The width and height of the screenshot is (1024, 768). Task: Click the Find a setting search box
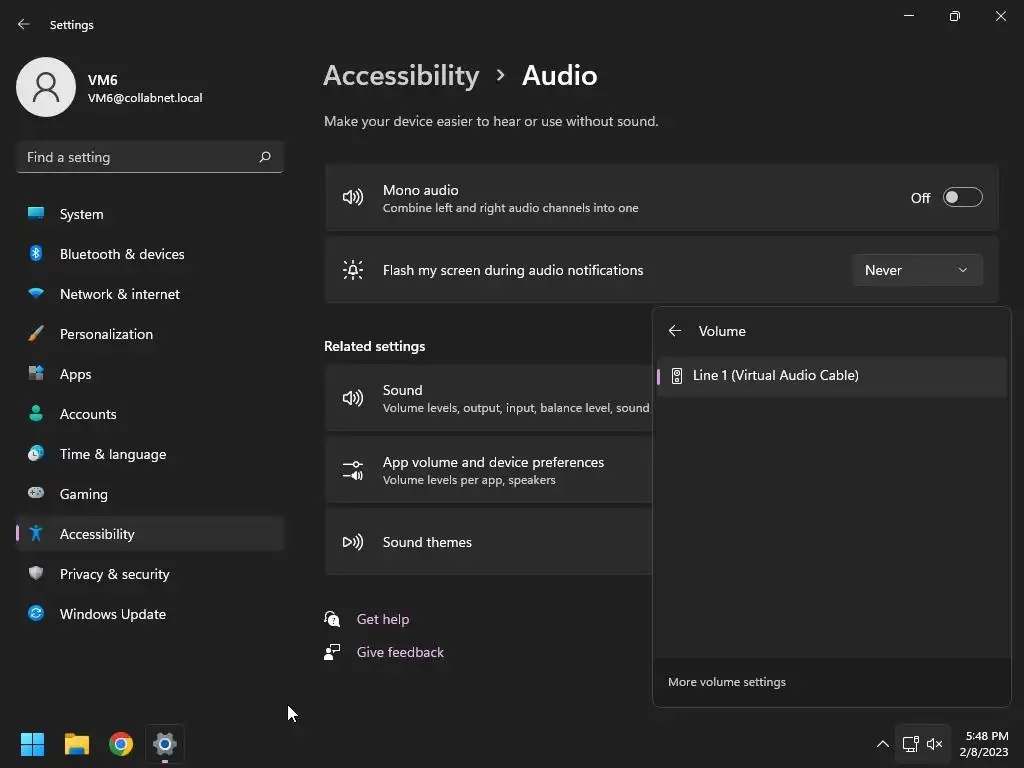[x=140, y=157]
